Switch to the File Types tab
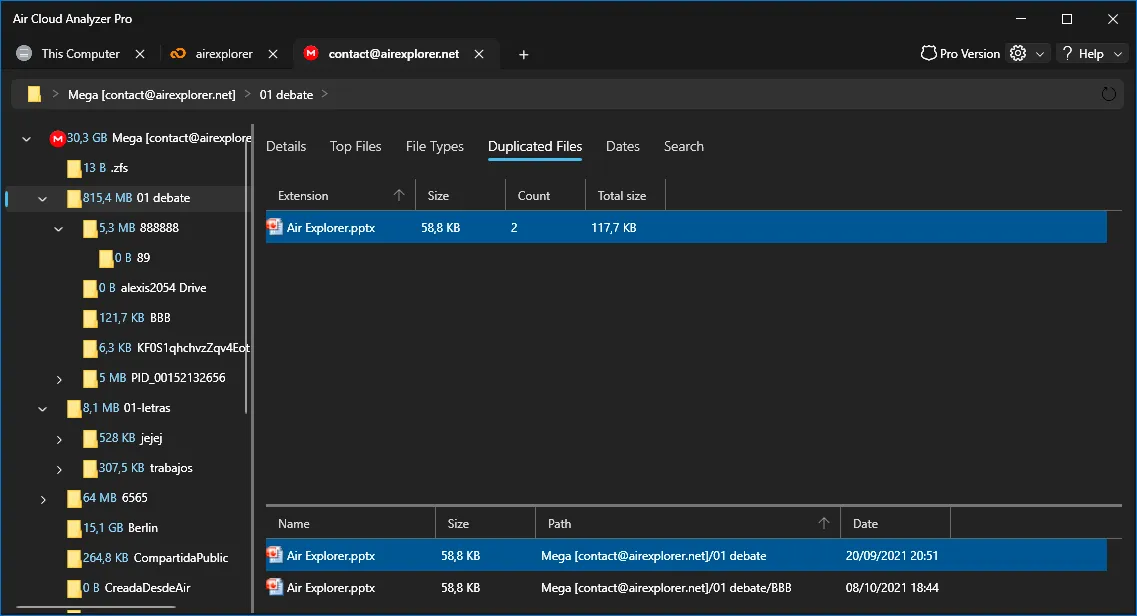1137x616 pixels. pyautogui.click(x=434, y=146)
